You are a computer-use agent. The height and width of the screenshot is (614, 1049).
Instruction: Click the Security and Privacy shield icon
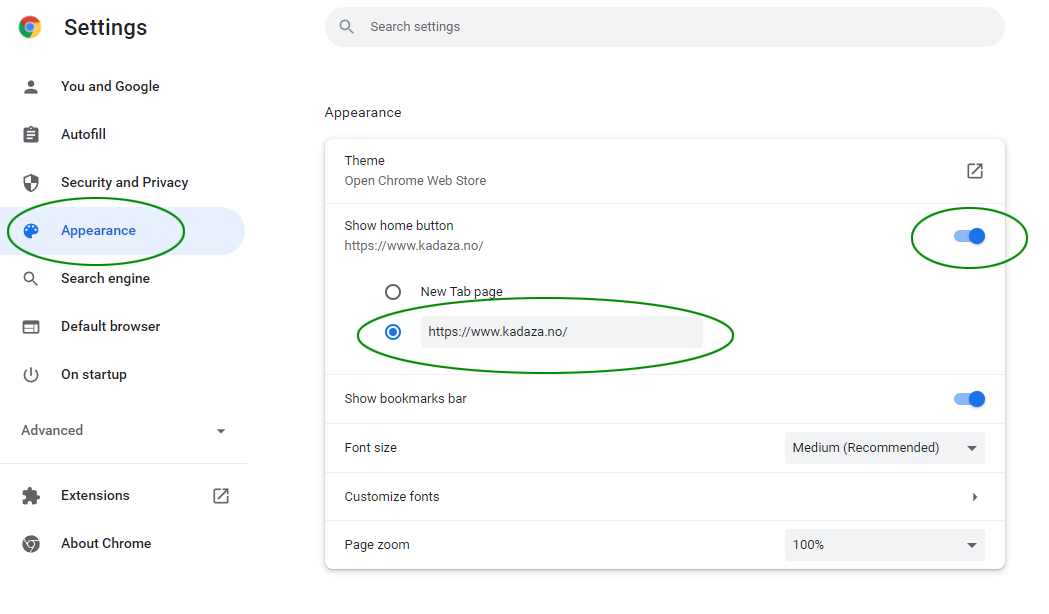[31, 183]
